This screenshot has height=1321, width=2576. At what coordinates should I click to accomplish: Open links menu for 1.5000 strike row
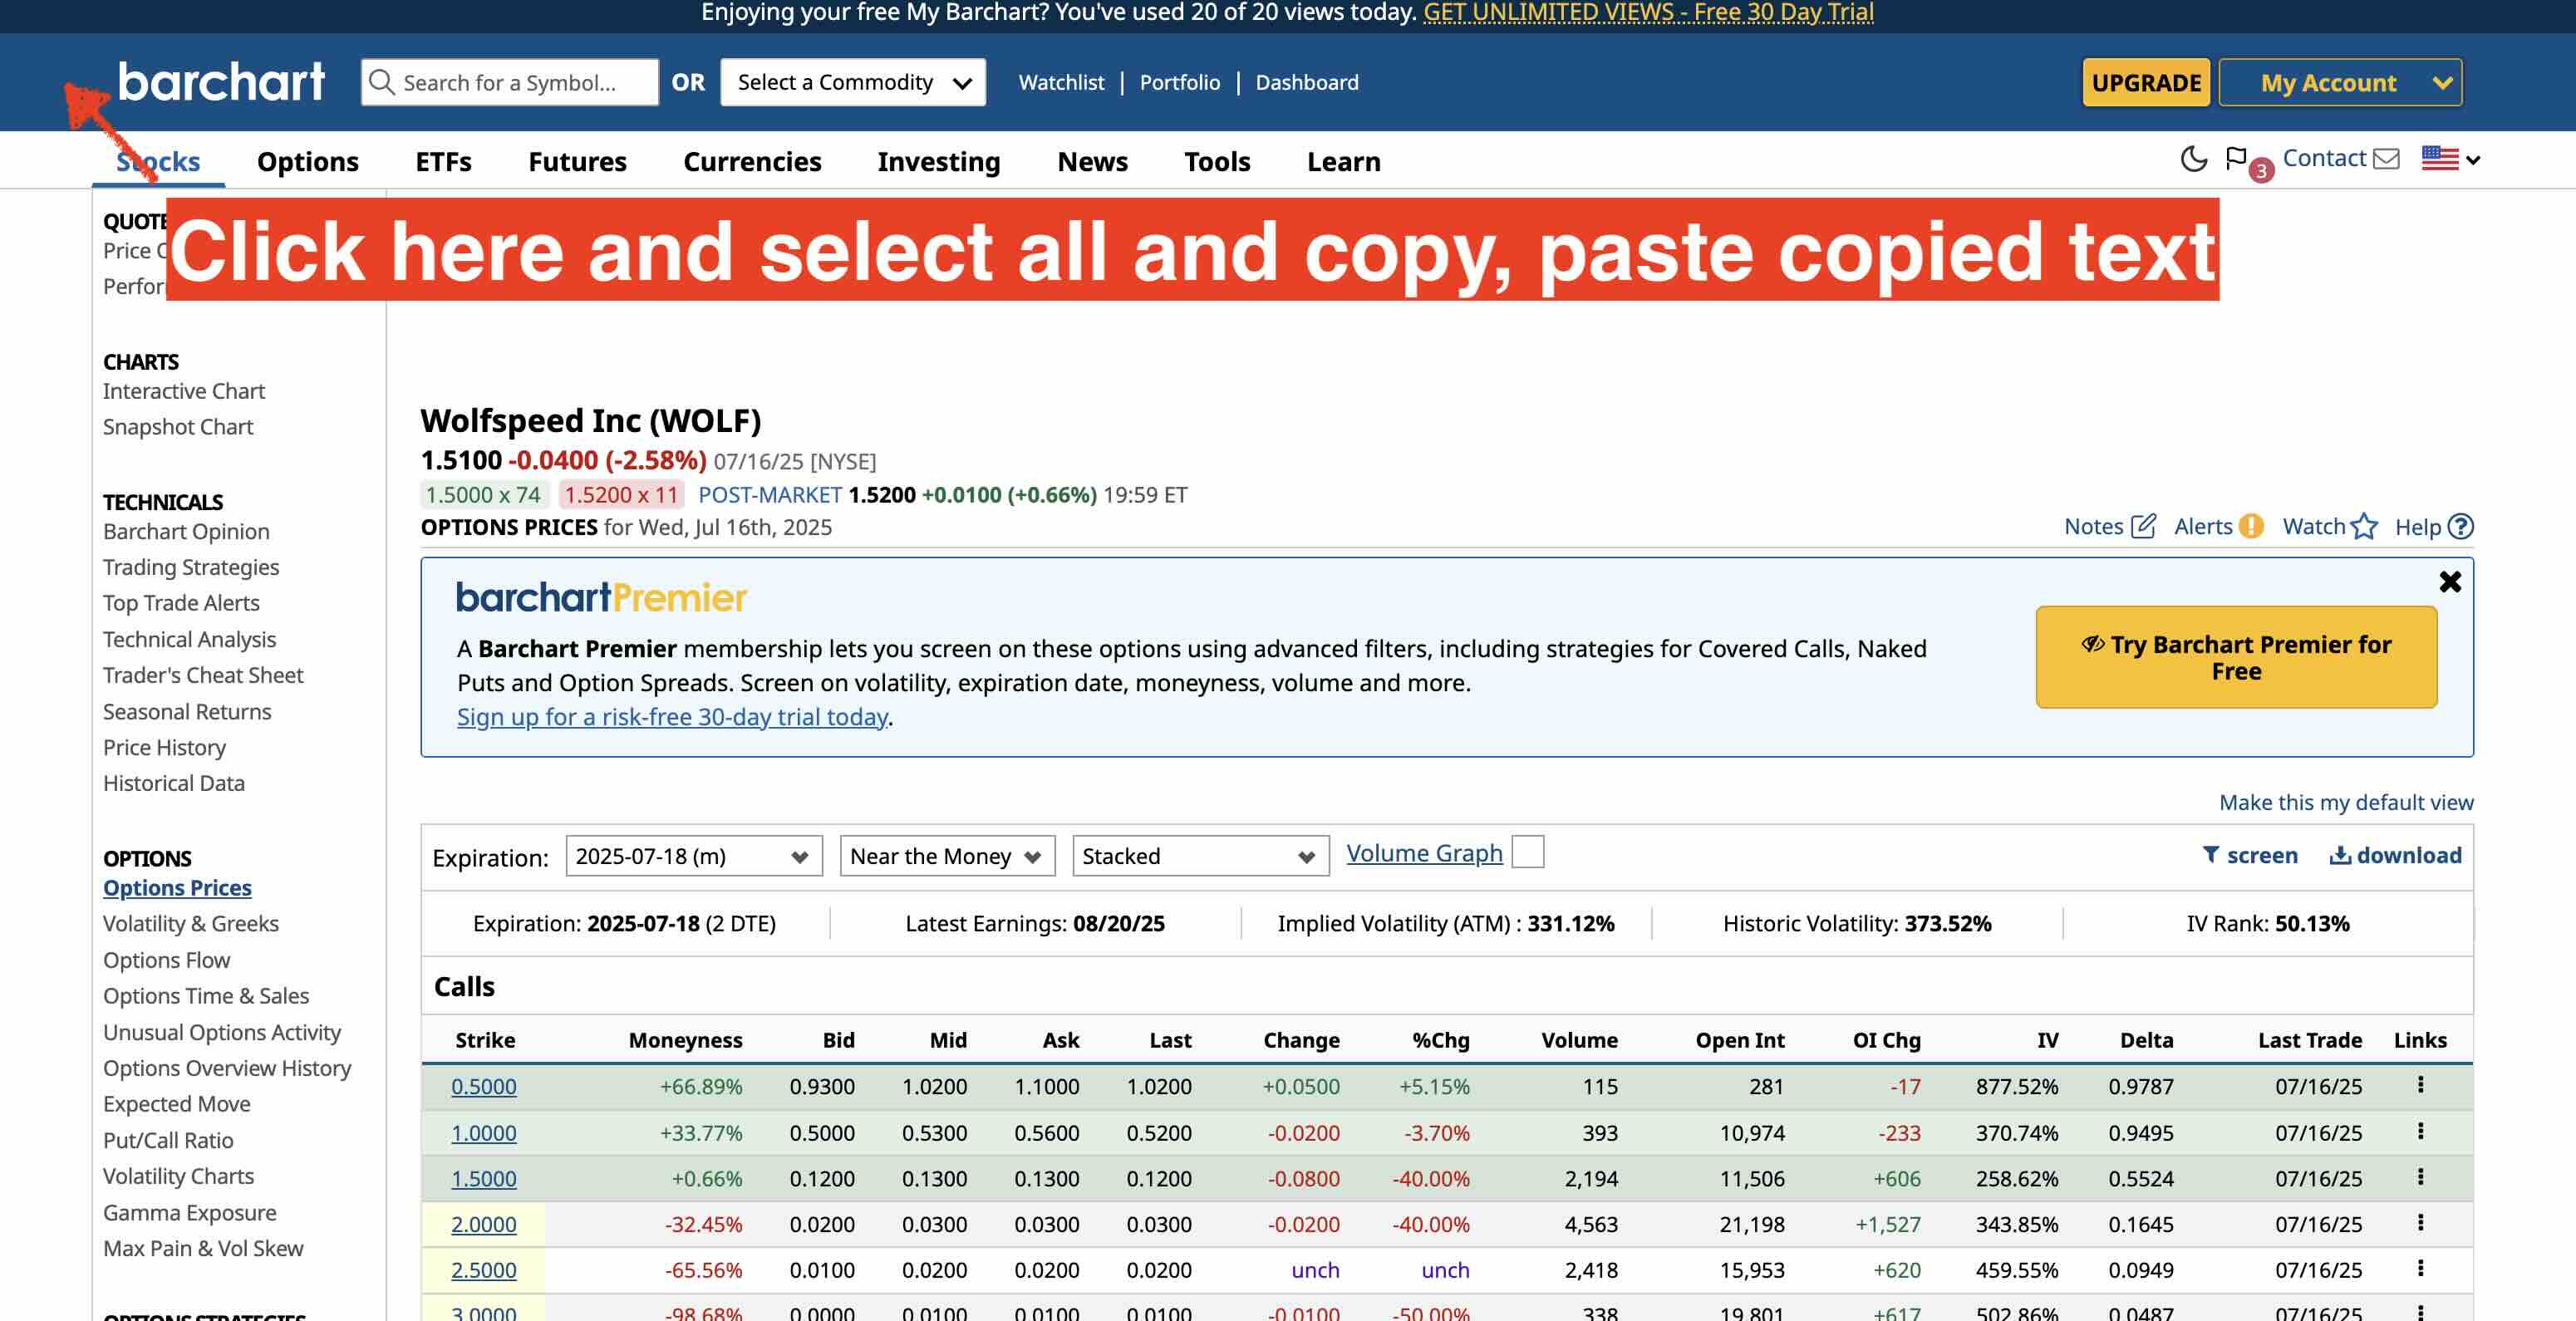[x=2420, y=1177]
